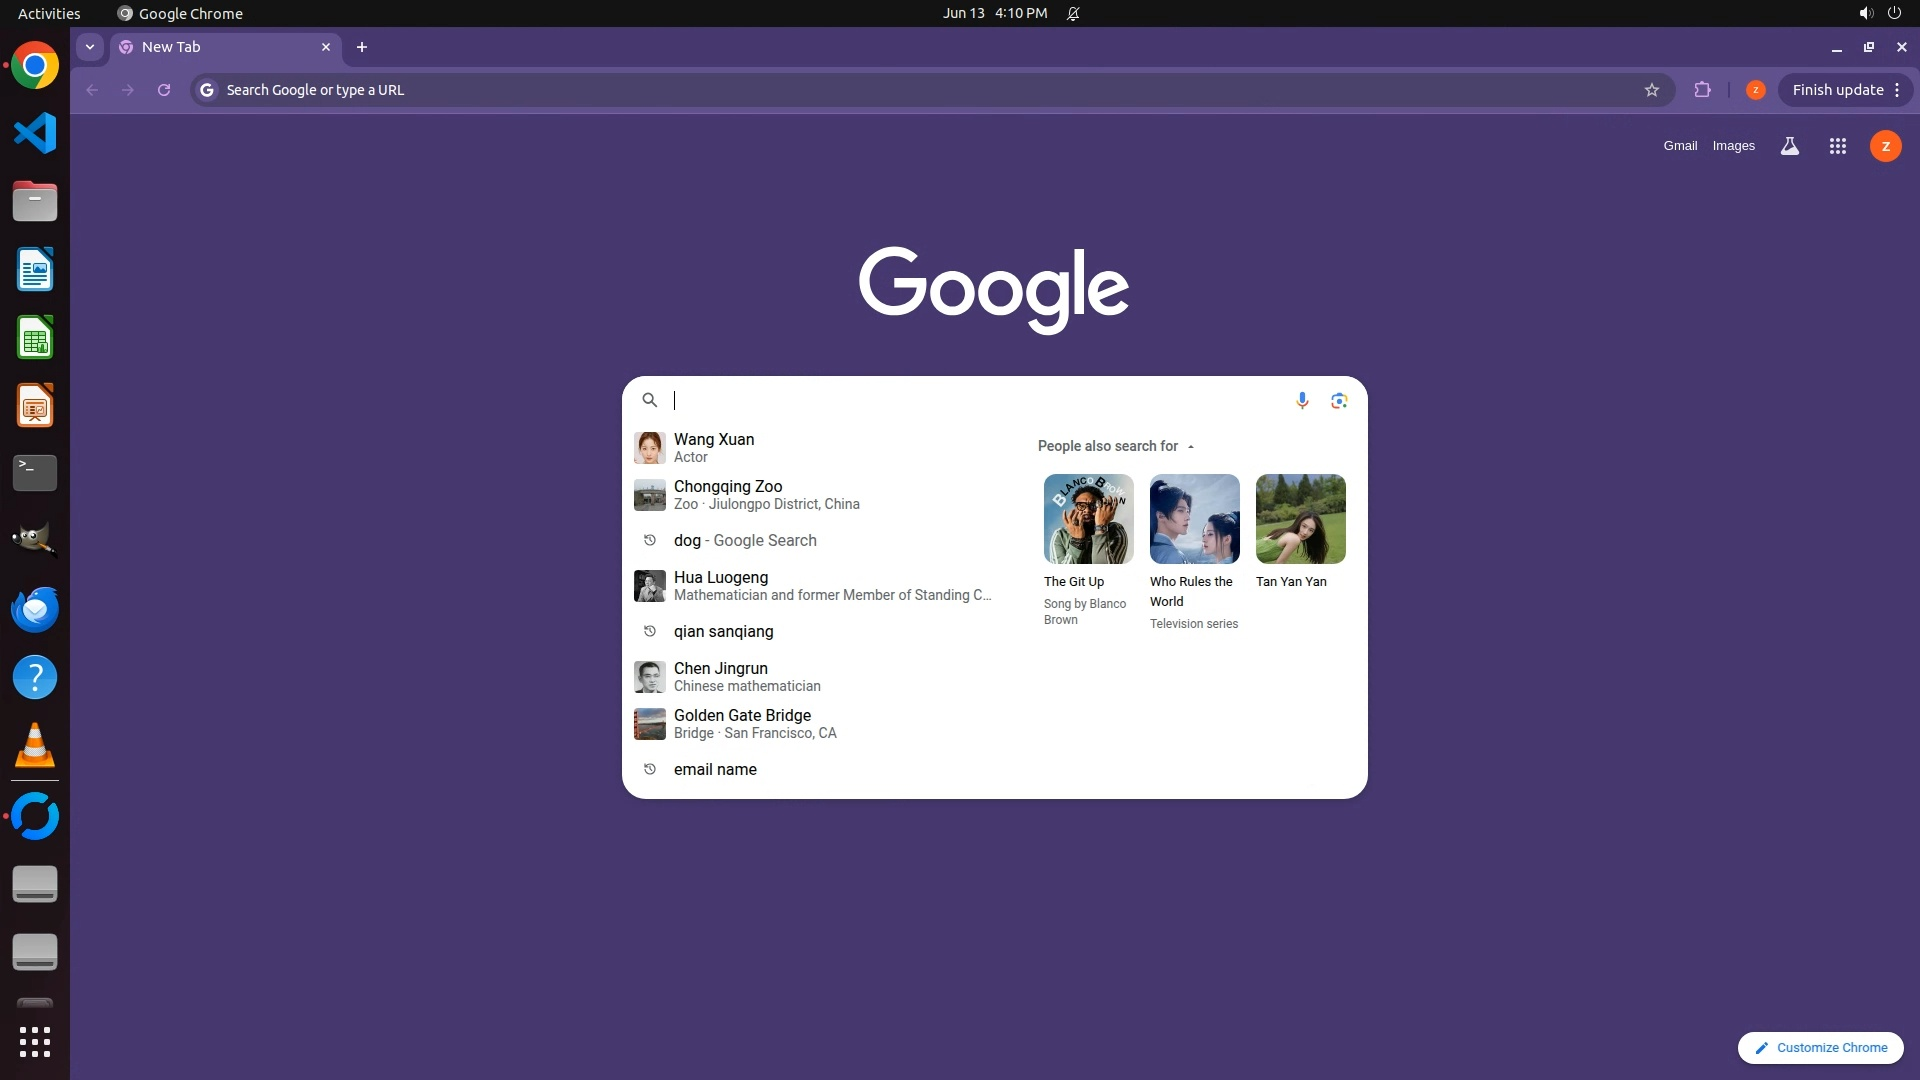Open Google Lens image search
The image size is (1920, 1080).
point(1339,401)
